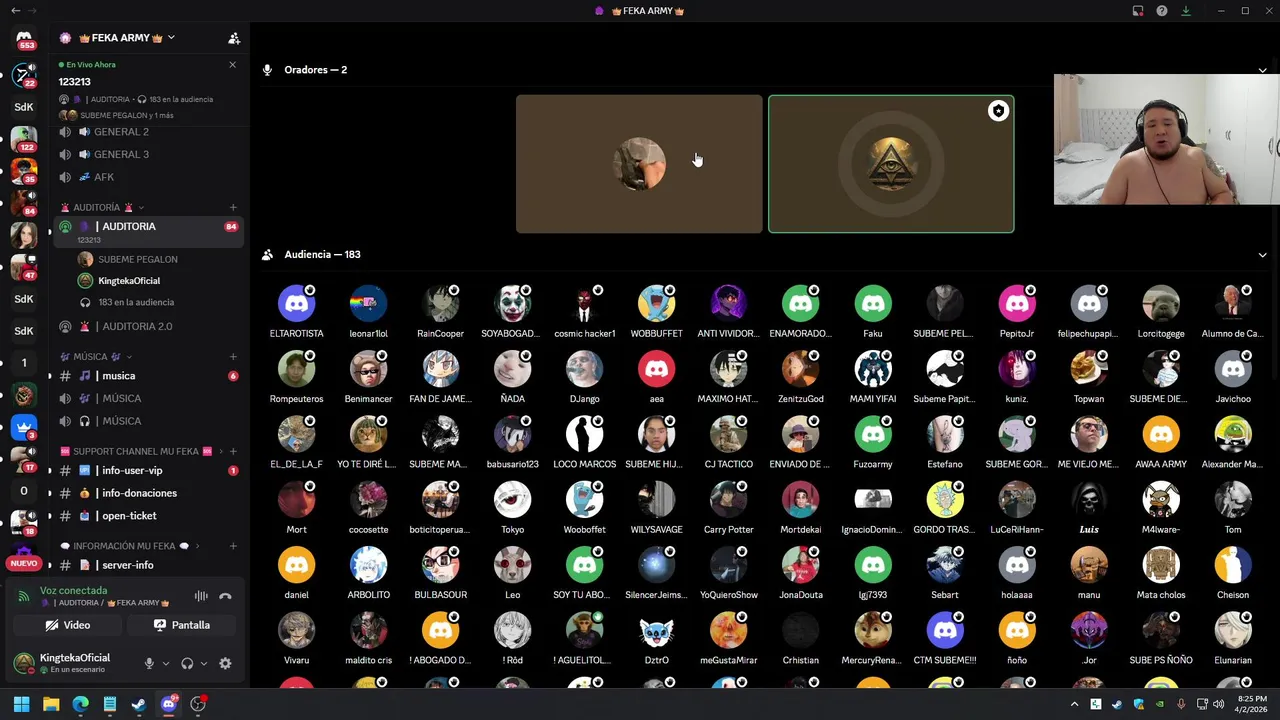Open user settings gear icon

tap(225, 663)
